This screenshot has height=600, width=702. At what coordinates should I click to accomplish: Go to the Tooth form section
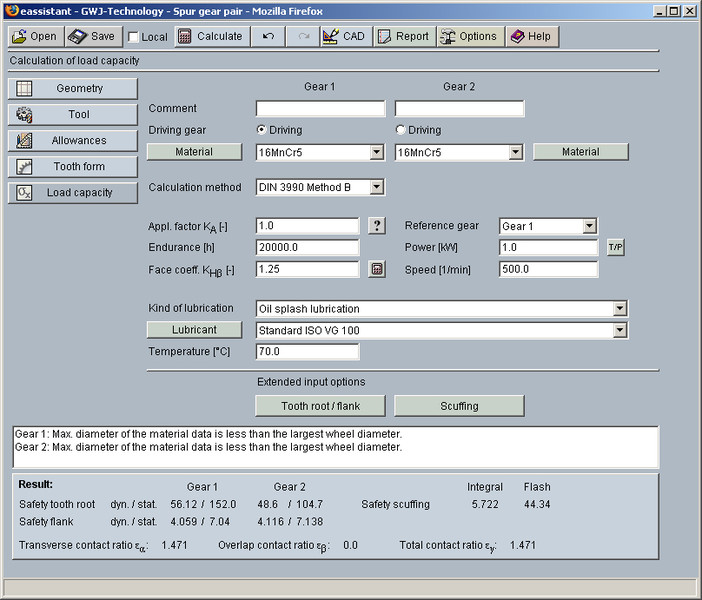(x=73, y=166)
